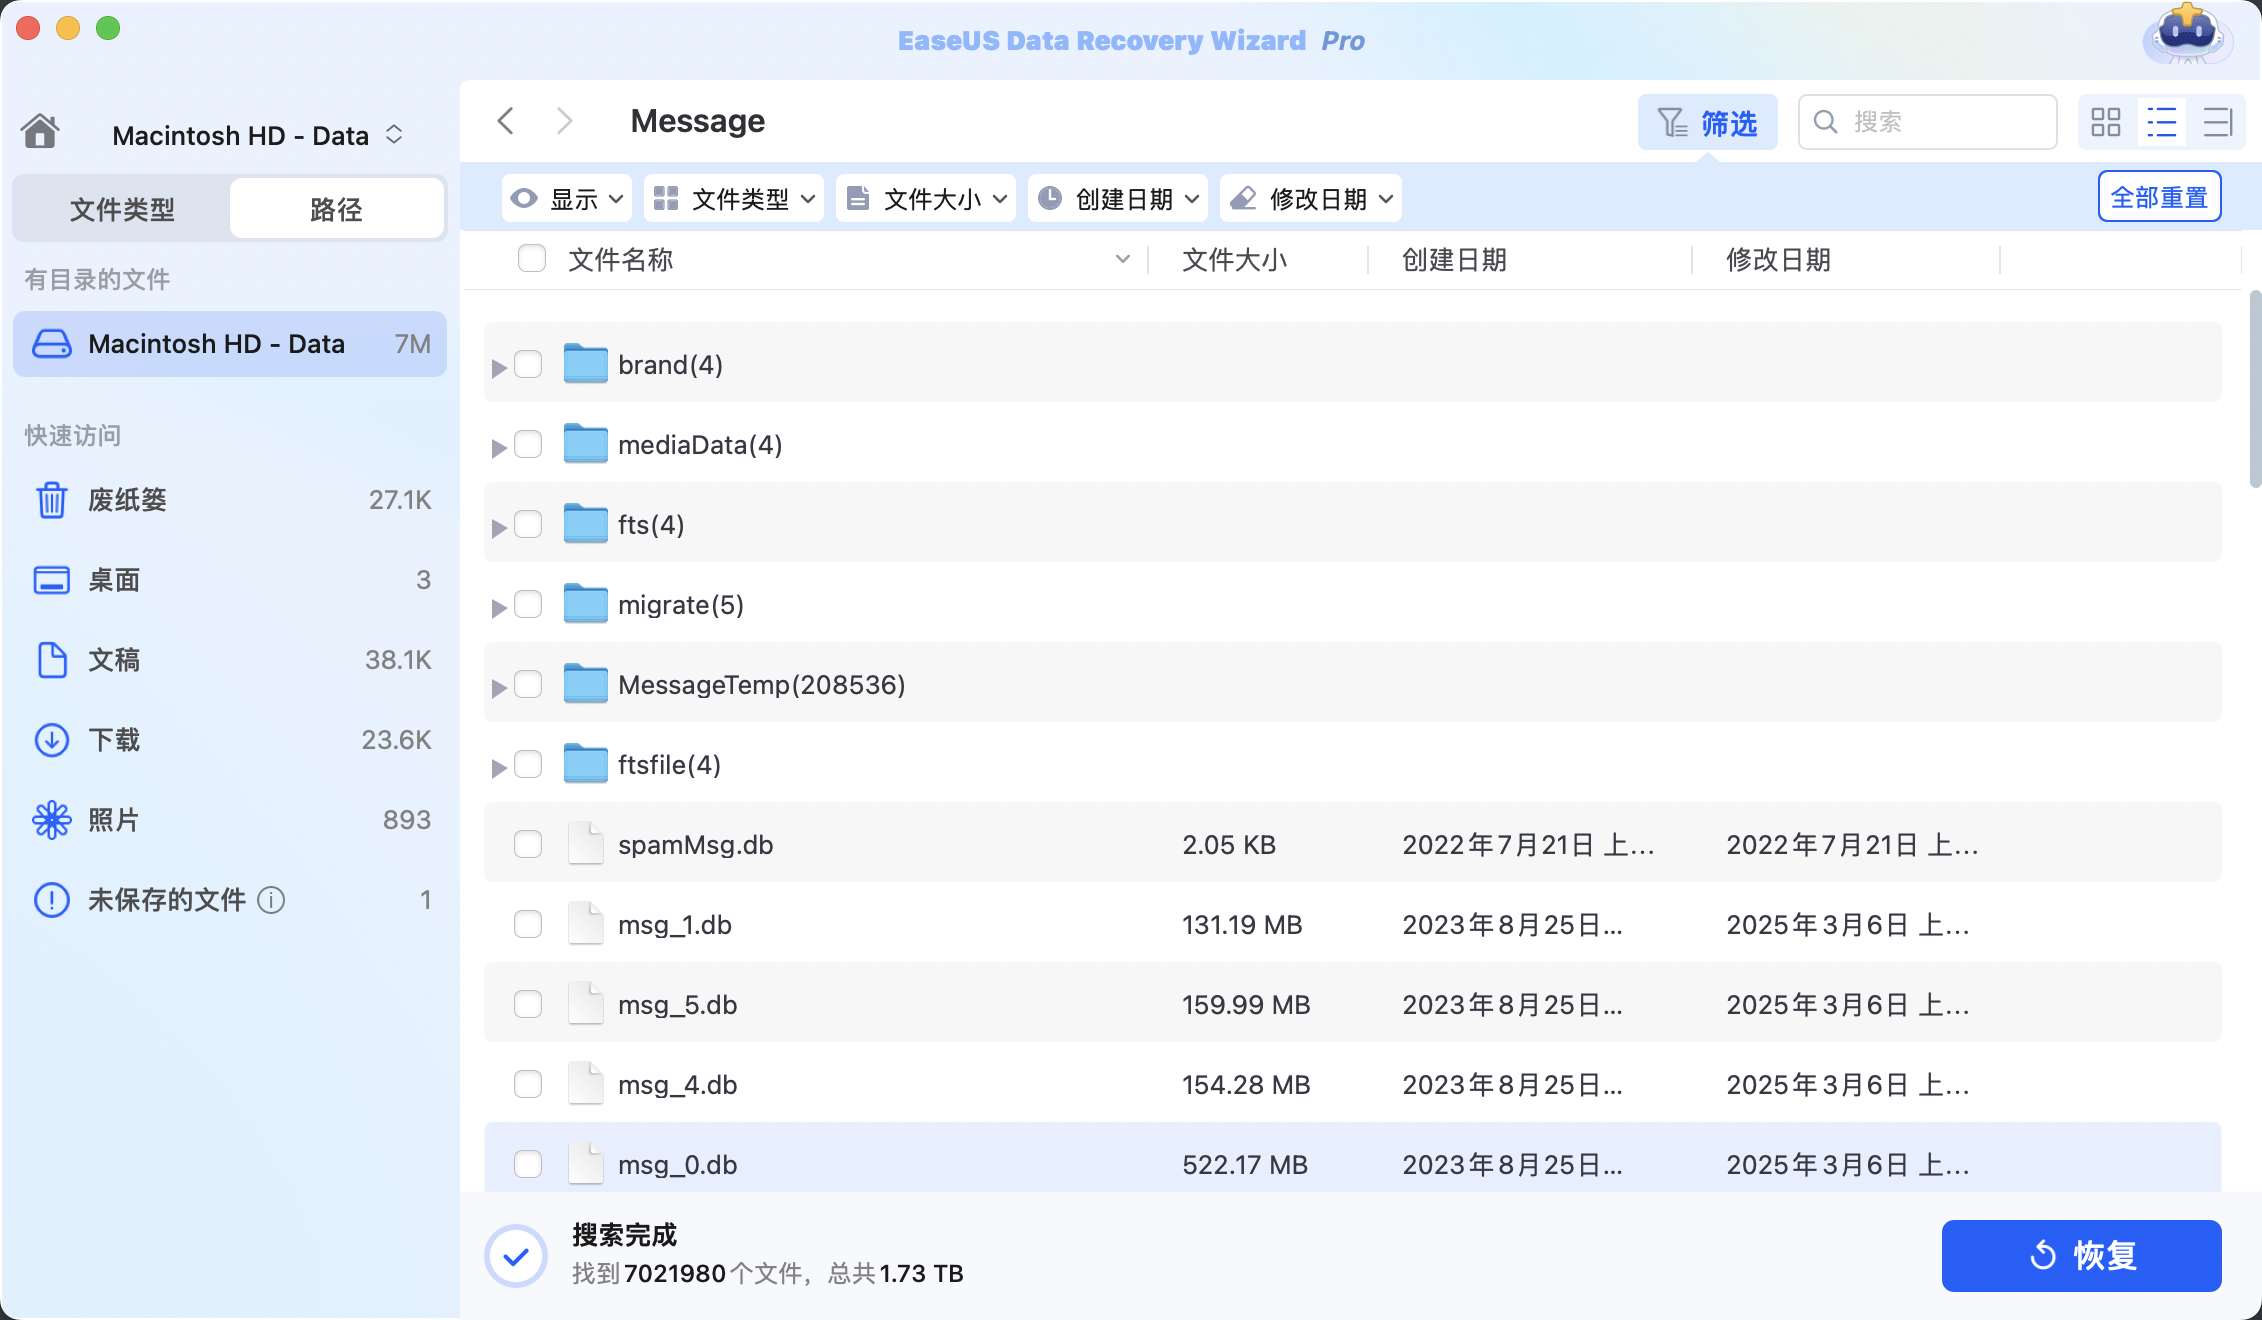Go back with the left arrow

click(506, 121)
